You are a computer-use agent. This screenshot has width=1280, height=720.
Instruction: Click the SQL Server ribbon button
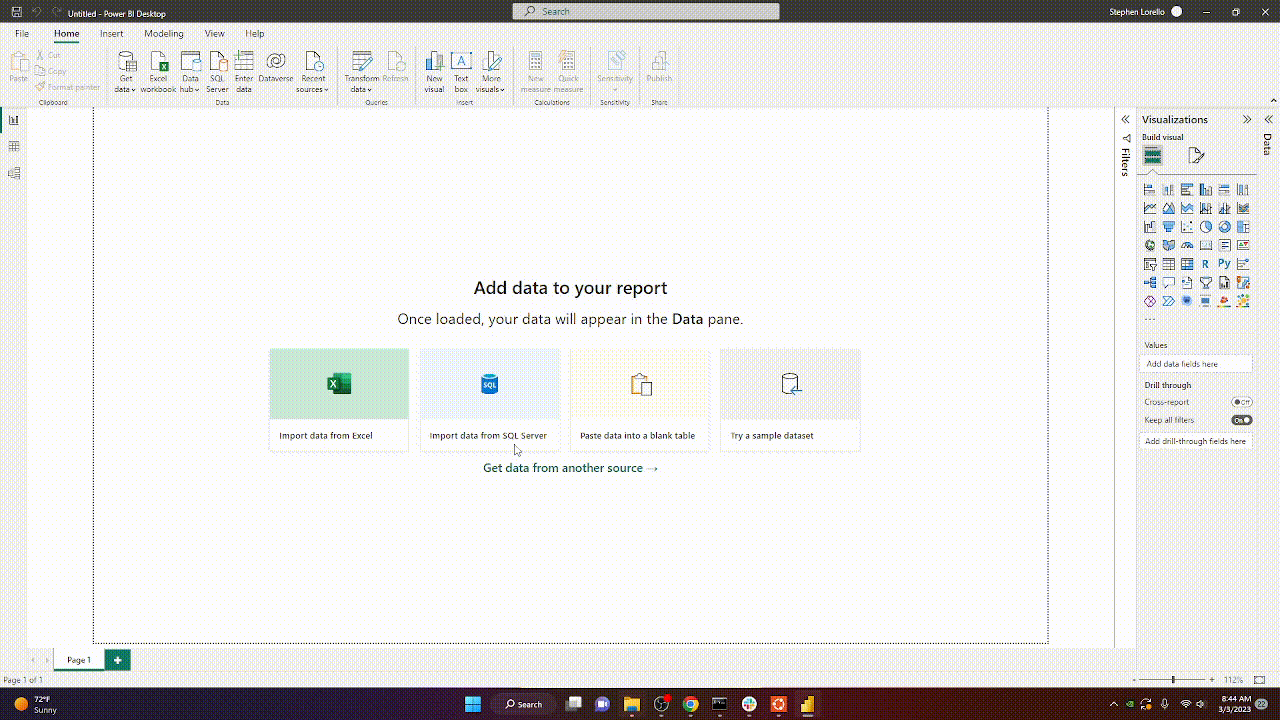coord(217,72)
